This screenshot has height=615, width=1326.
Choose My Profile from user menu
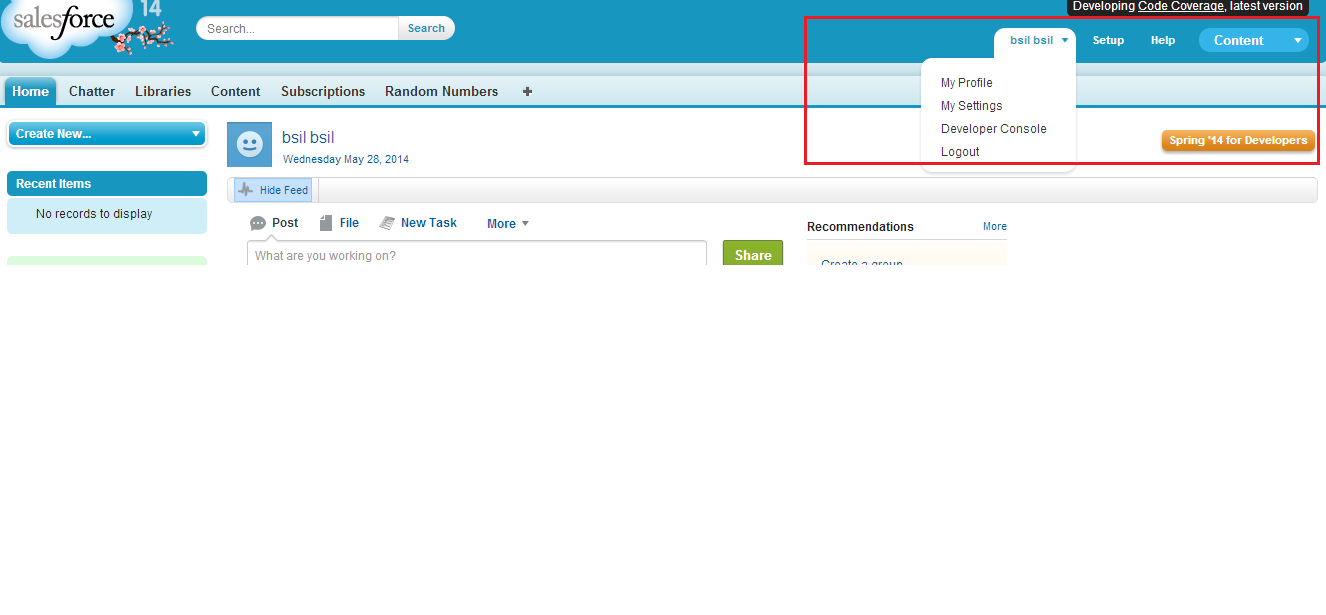coord(967,83)
